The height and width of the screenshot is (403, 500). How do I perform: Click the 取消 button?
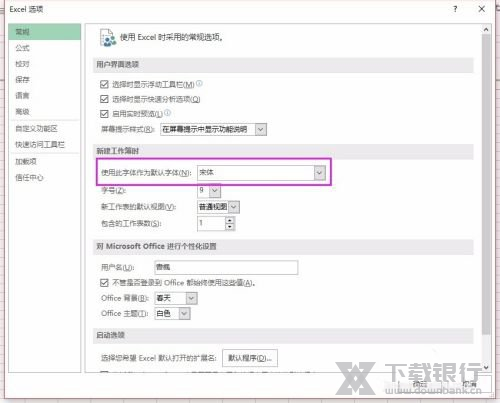[470, 384]
